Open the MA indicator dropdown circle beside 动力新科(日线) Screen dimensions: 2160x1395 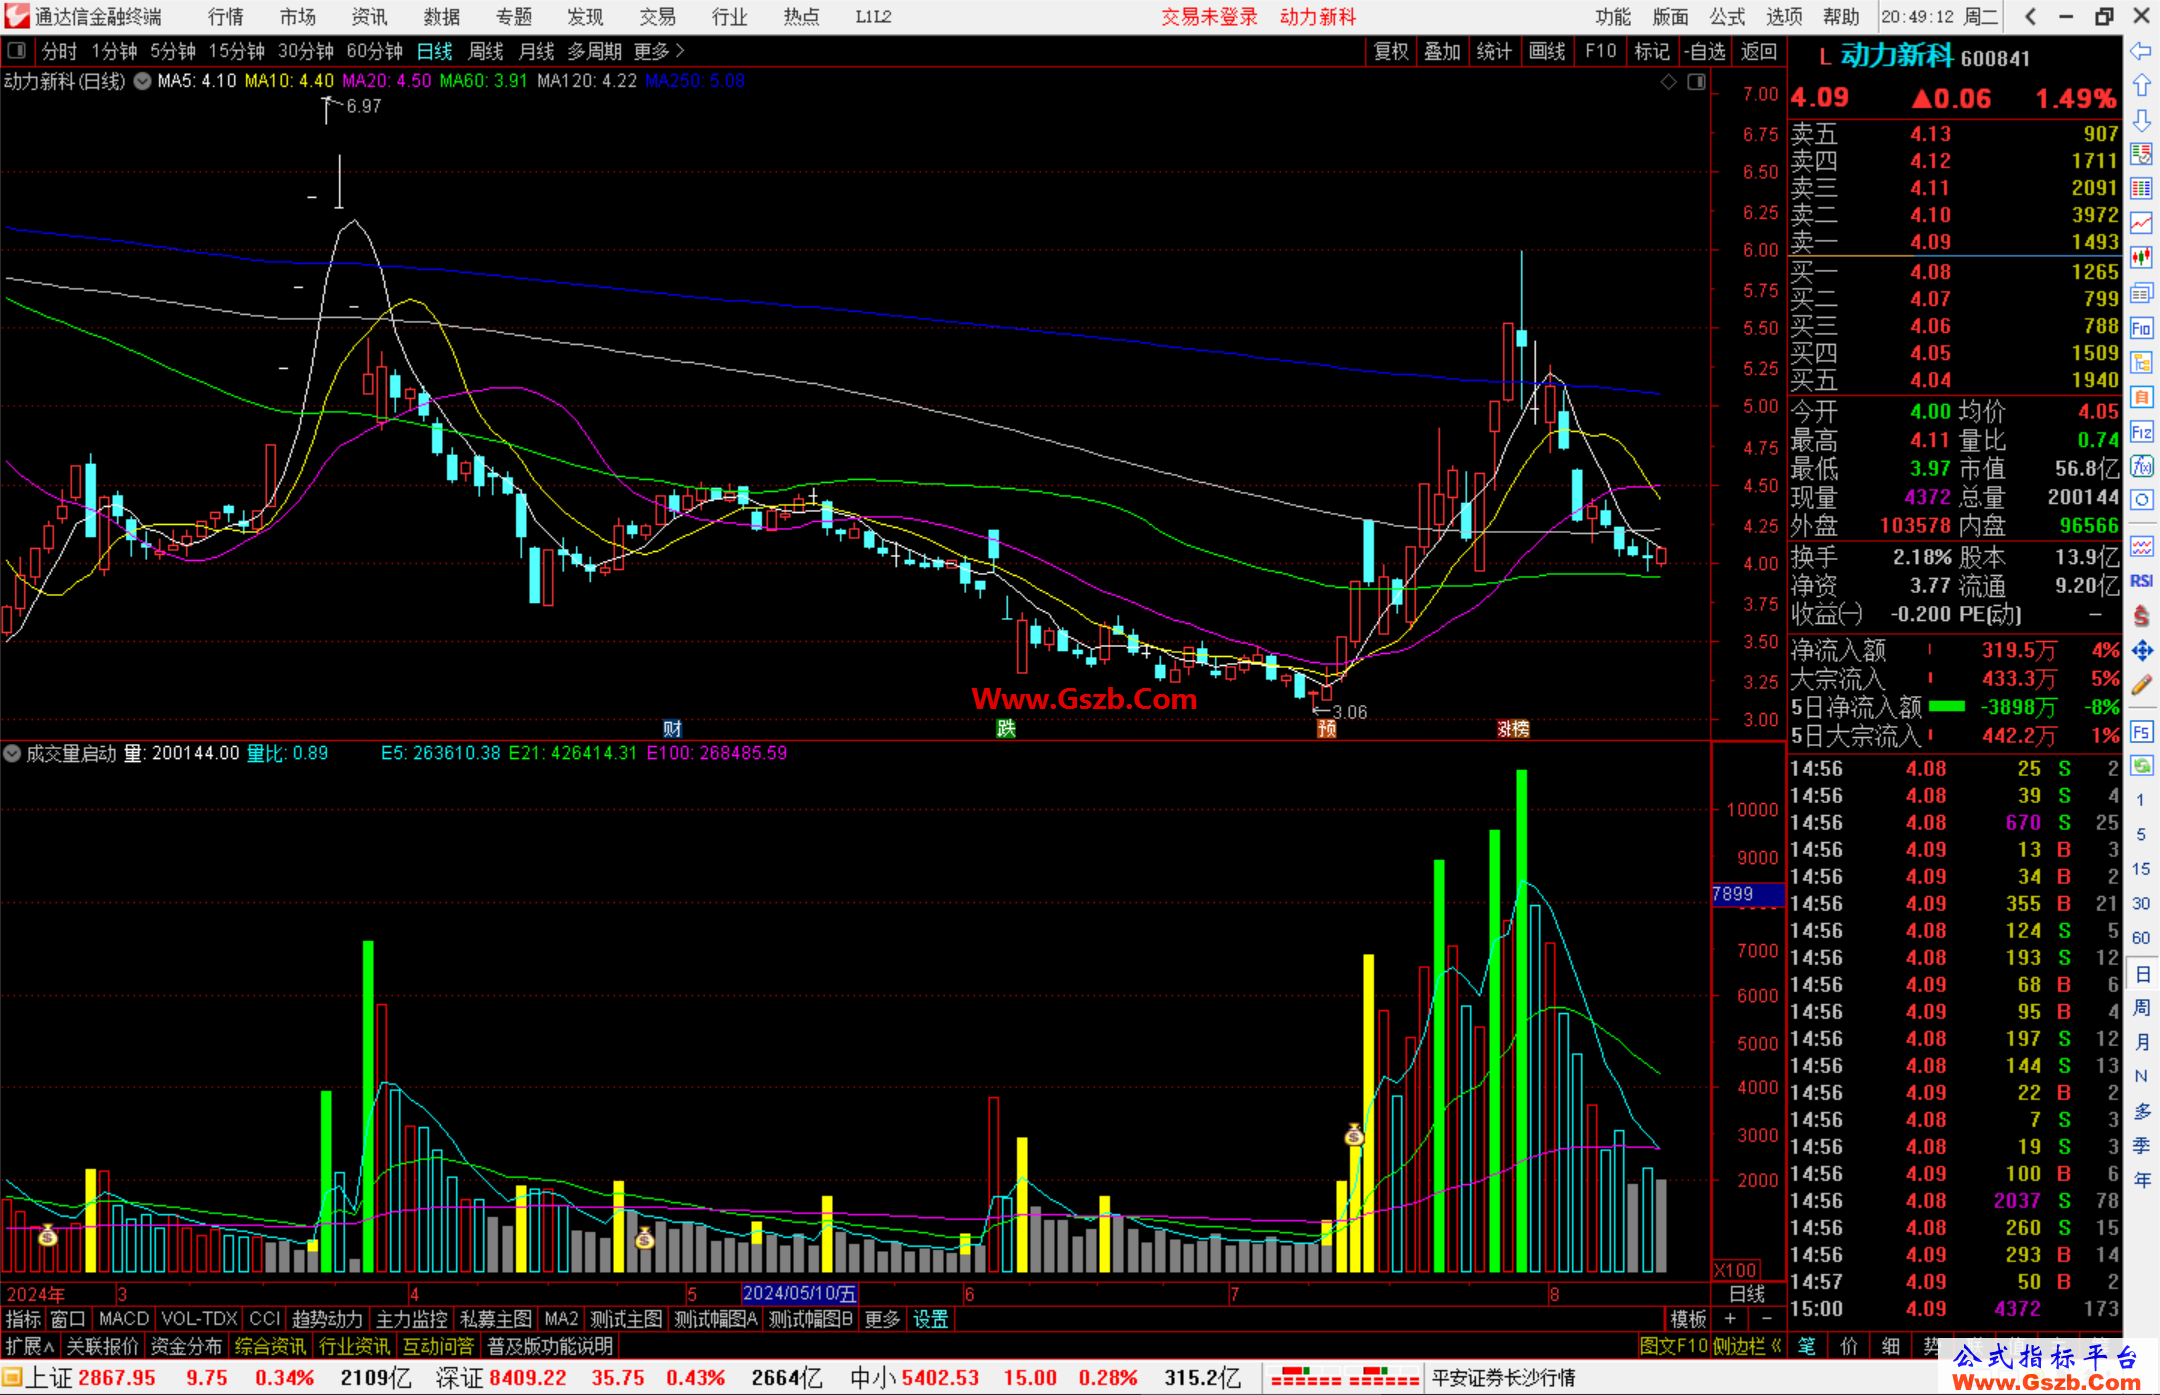pos(142,82)
